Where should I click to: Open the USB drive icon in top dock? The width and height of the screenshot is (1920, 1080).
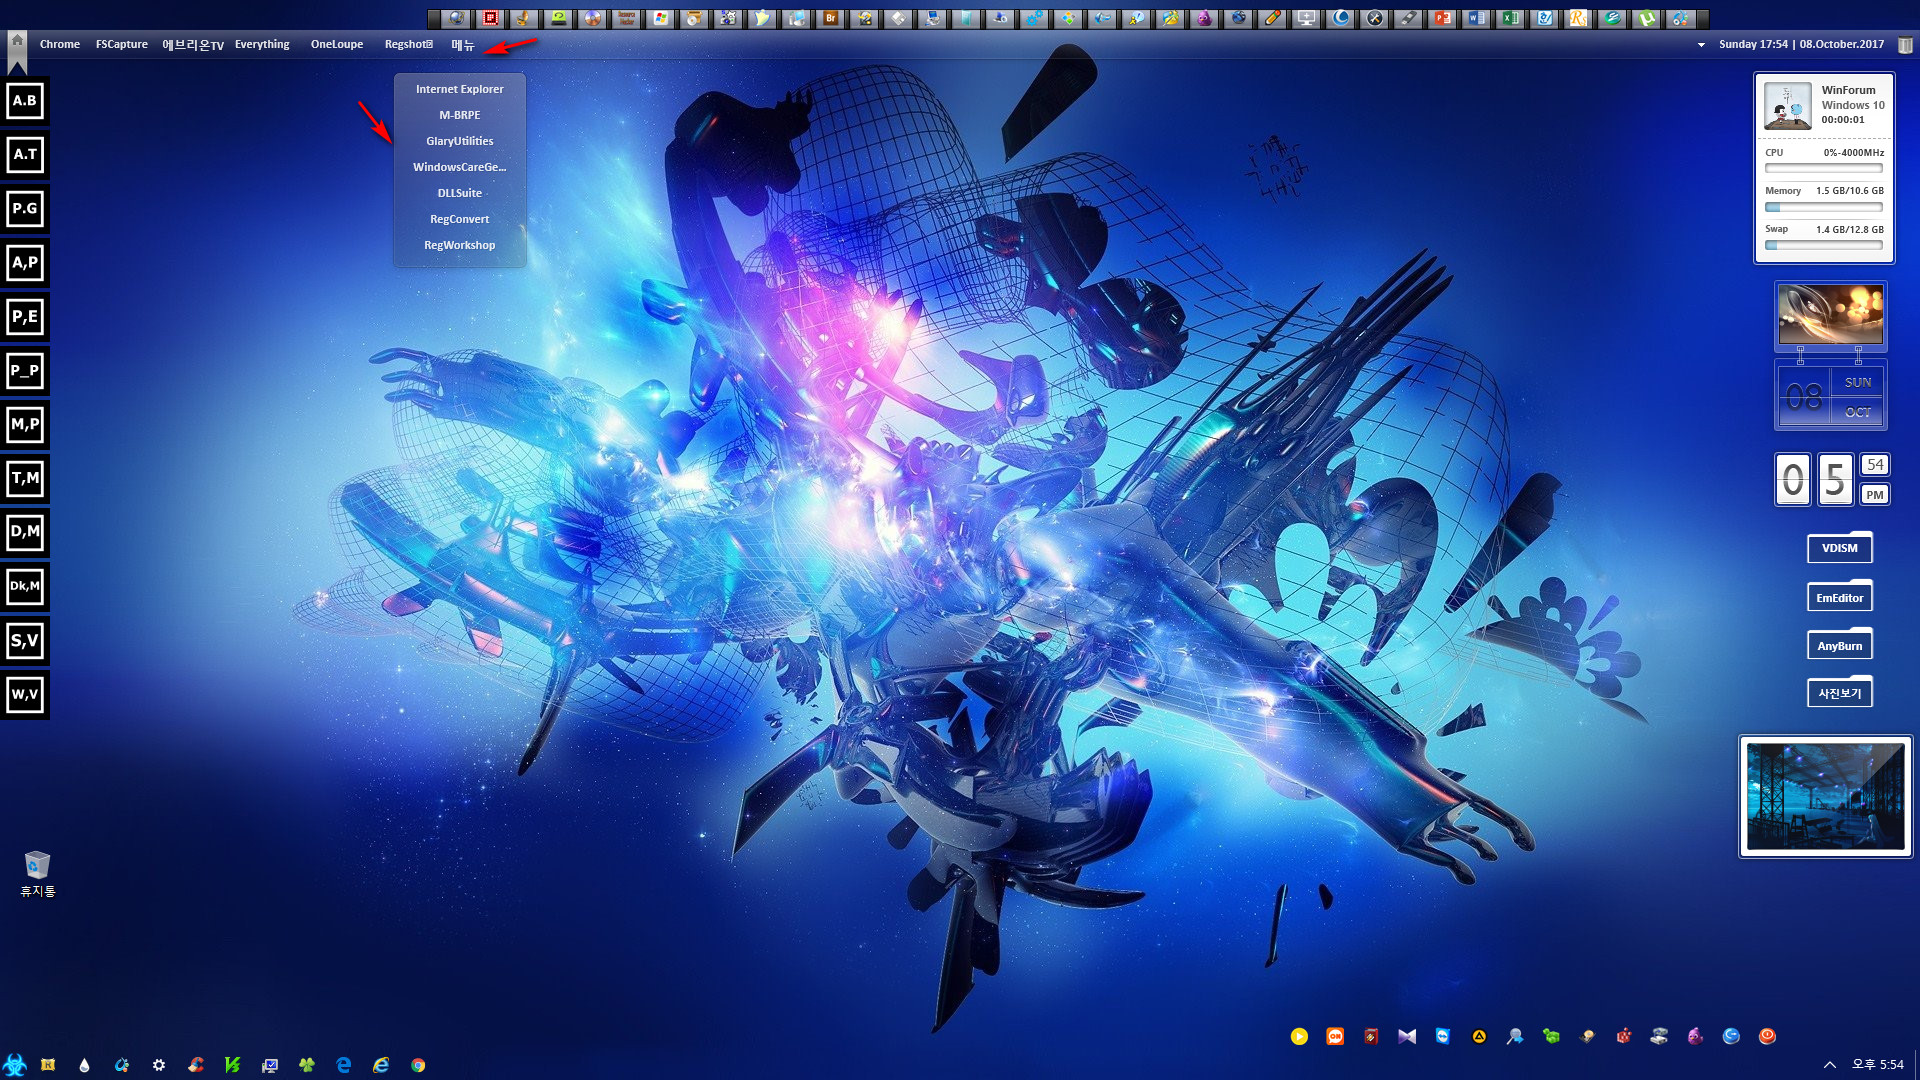pos(1408,18)
